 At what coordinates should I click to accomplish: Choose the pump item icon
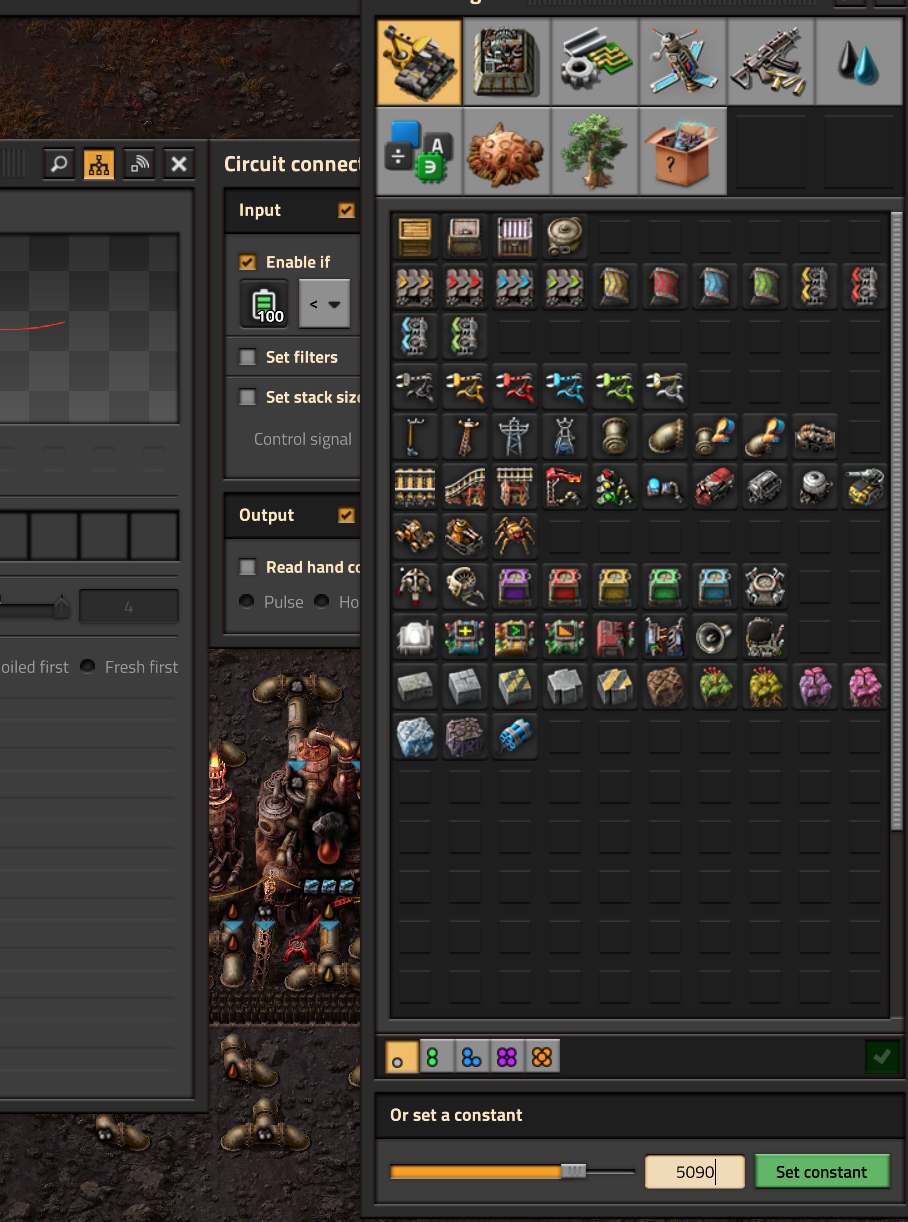point(815,437)
